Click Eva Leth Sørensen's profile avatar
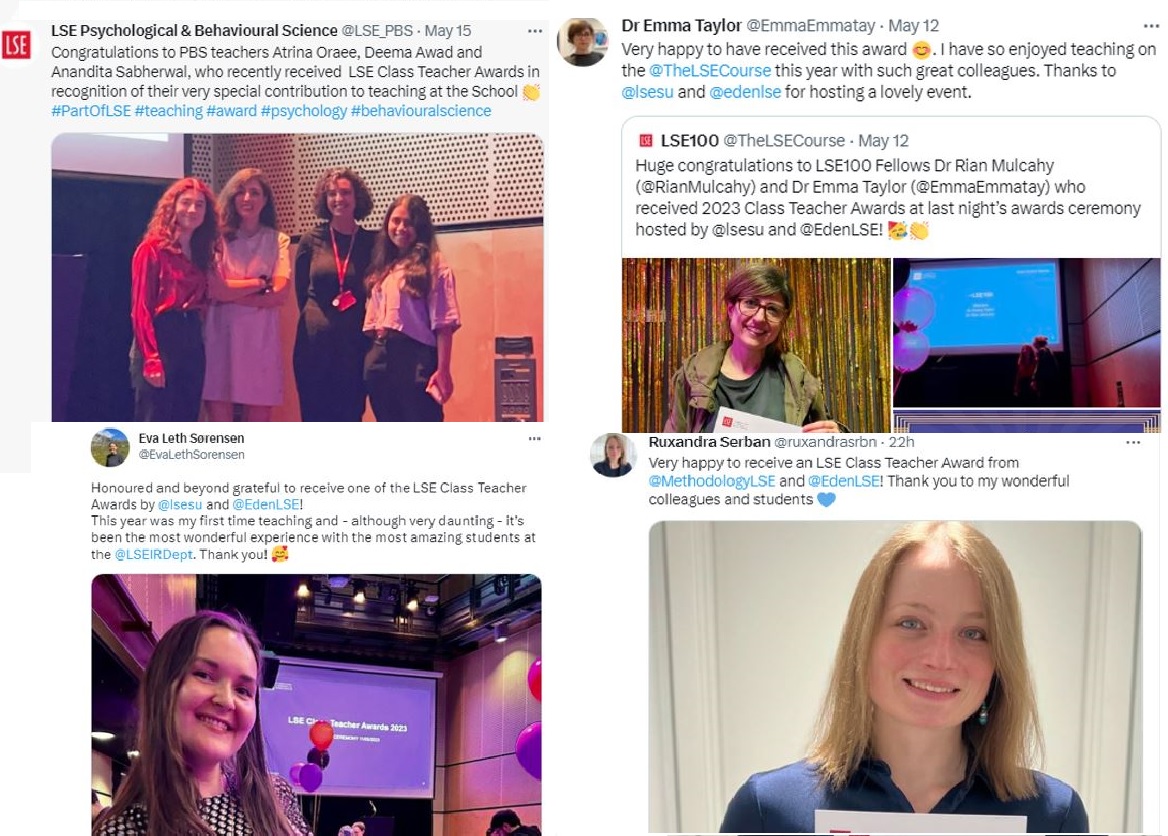The width and height of the screenshot is (1168, 836). pos(110,448)
